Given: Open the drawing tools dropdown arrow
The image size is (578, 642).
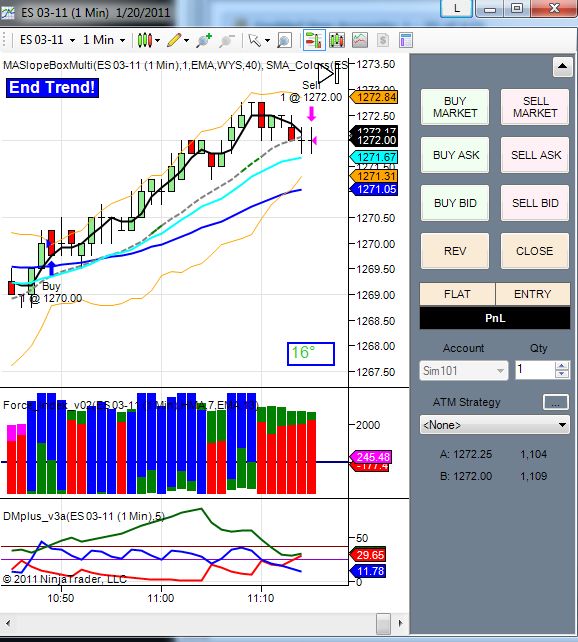Looking at the screenshot, I should pos(186,41).
